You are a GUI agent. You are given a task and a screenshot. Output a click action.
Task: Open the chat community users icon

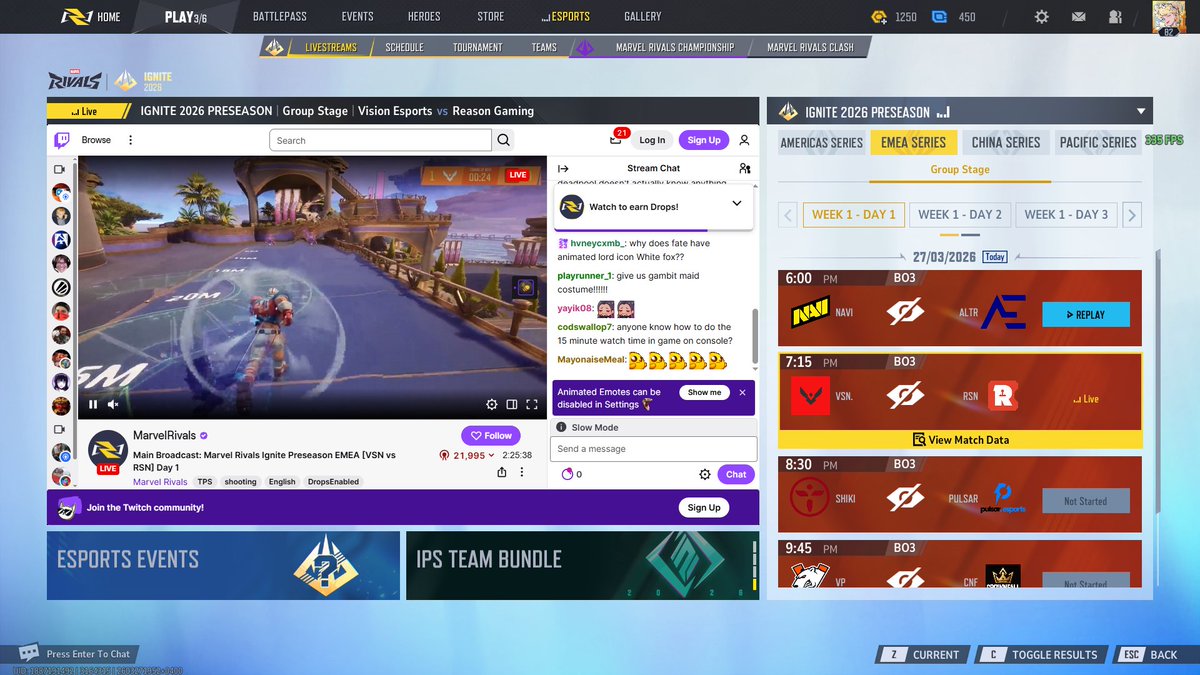pyautogui.click(x=744, y=169)
